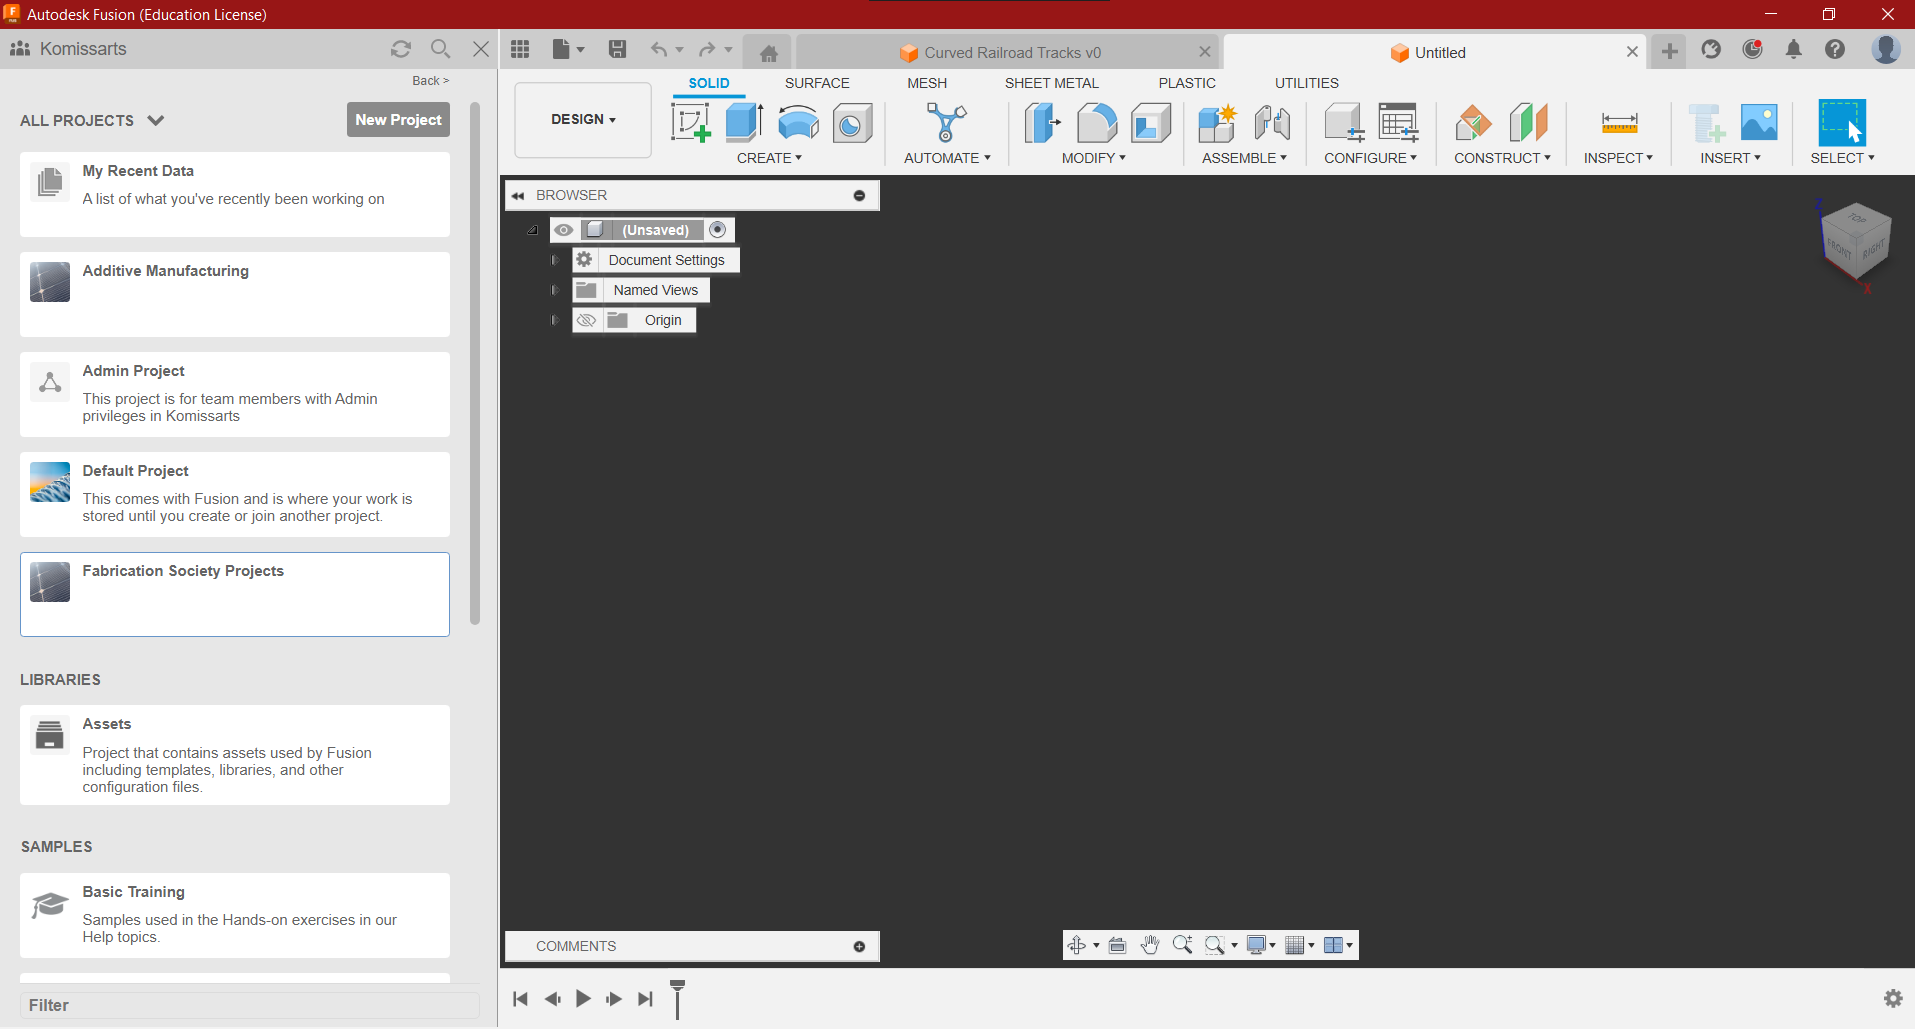This screenshot has height=1029, width=1915.
Task: Open the ASSEMBLE dropdown menu
Action: pos(1244,158)
